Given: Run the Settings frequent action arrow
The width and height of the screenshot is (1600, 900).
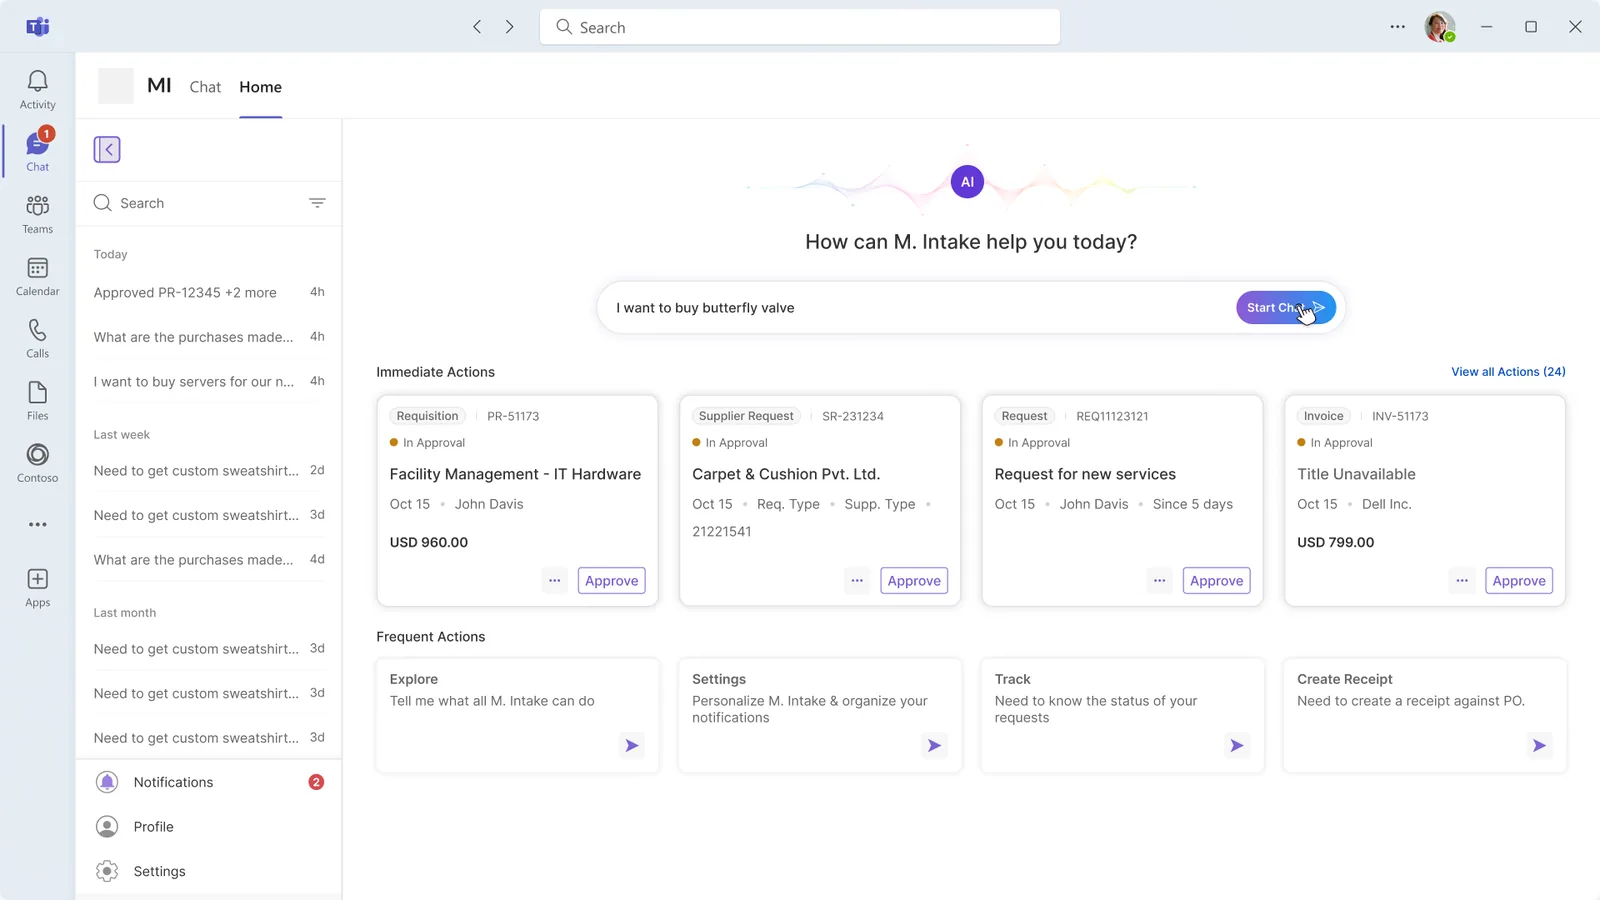Looking at the screenshot, I should (934, 745).
